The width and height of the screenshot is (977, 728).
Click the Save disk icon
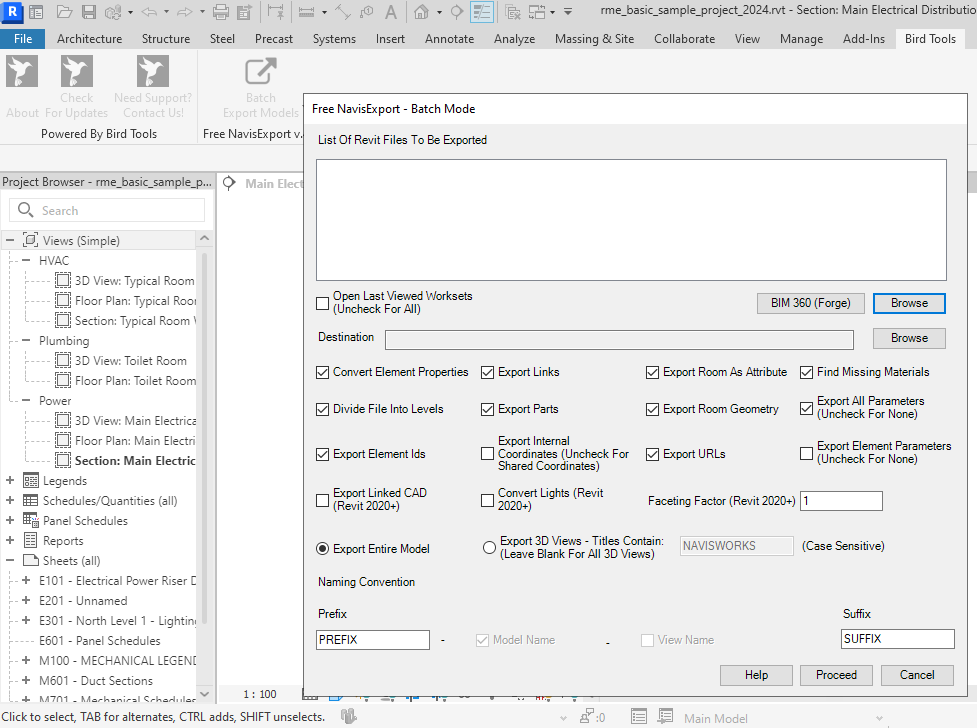[88, 13]
